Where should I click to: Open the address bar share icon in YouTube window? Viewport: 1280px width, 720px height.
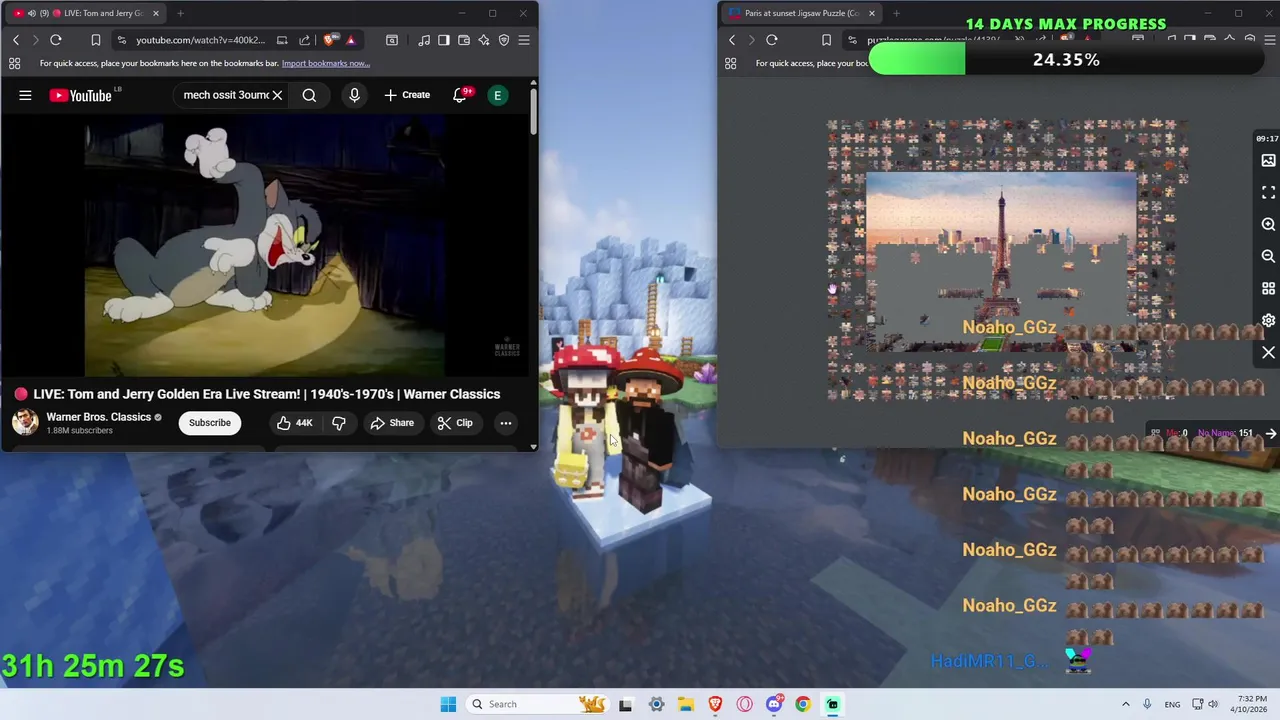click(304, 40)
